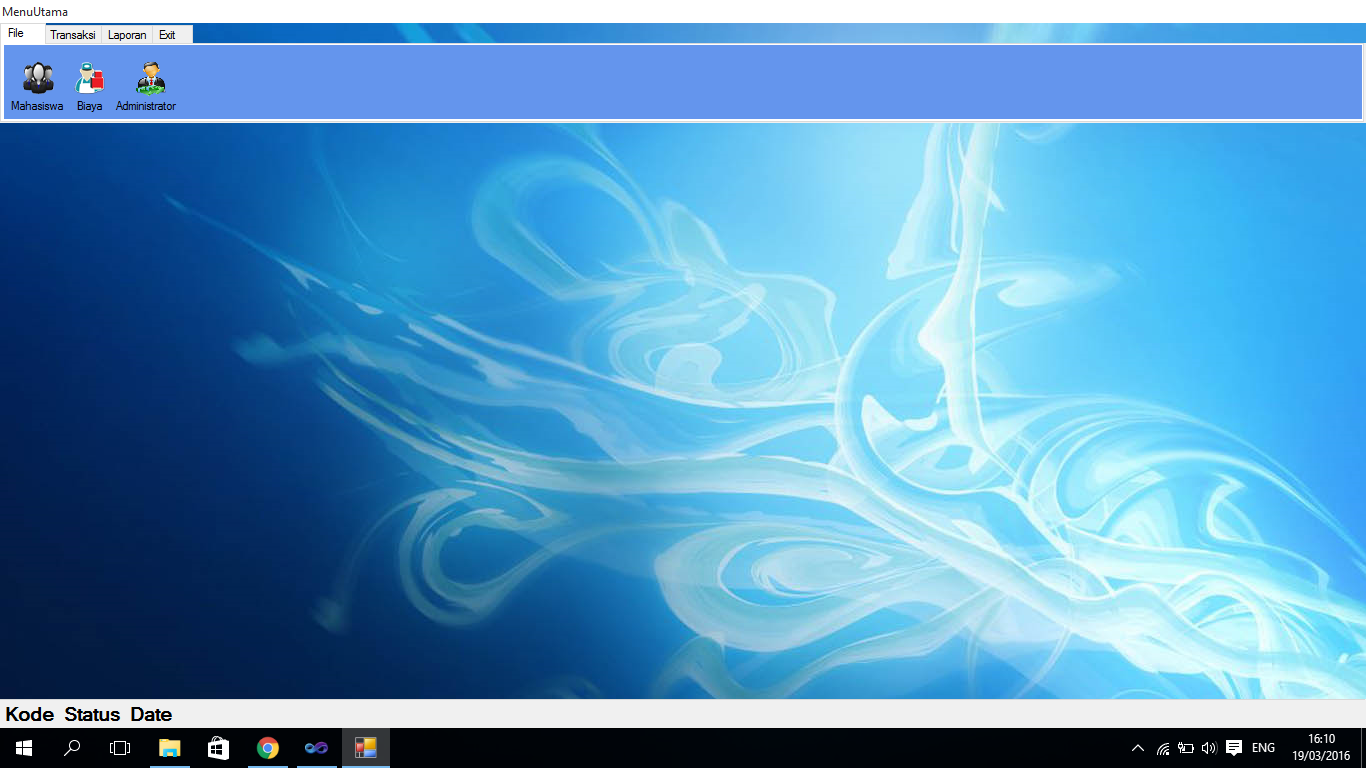This screenshot has height=768, width=1366.
Task: Open Visual Studio from the taskbar
Action: click(316, 747)
